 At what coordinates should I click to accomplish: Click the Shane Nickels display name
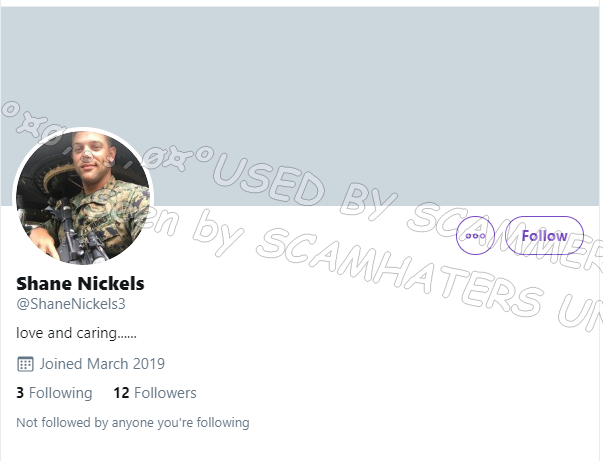point(80,283)
